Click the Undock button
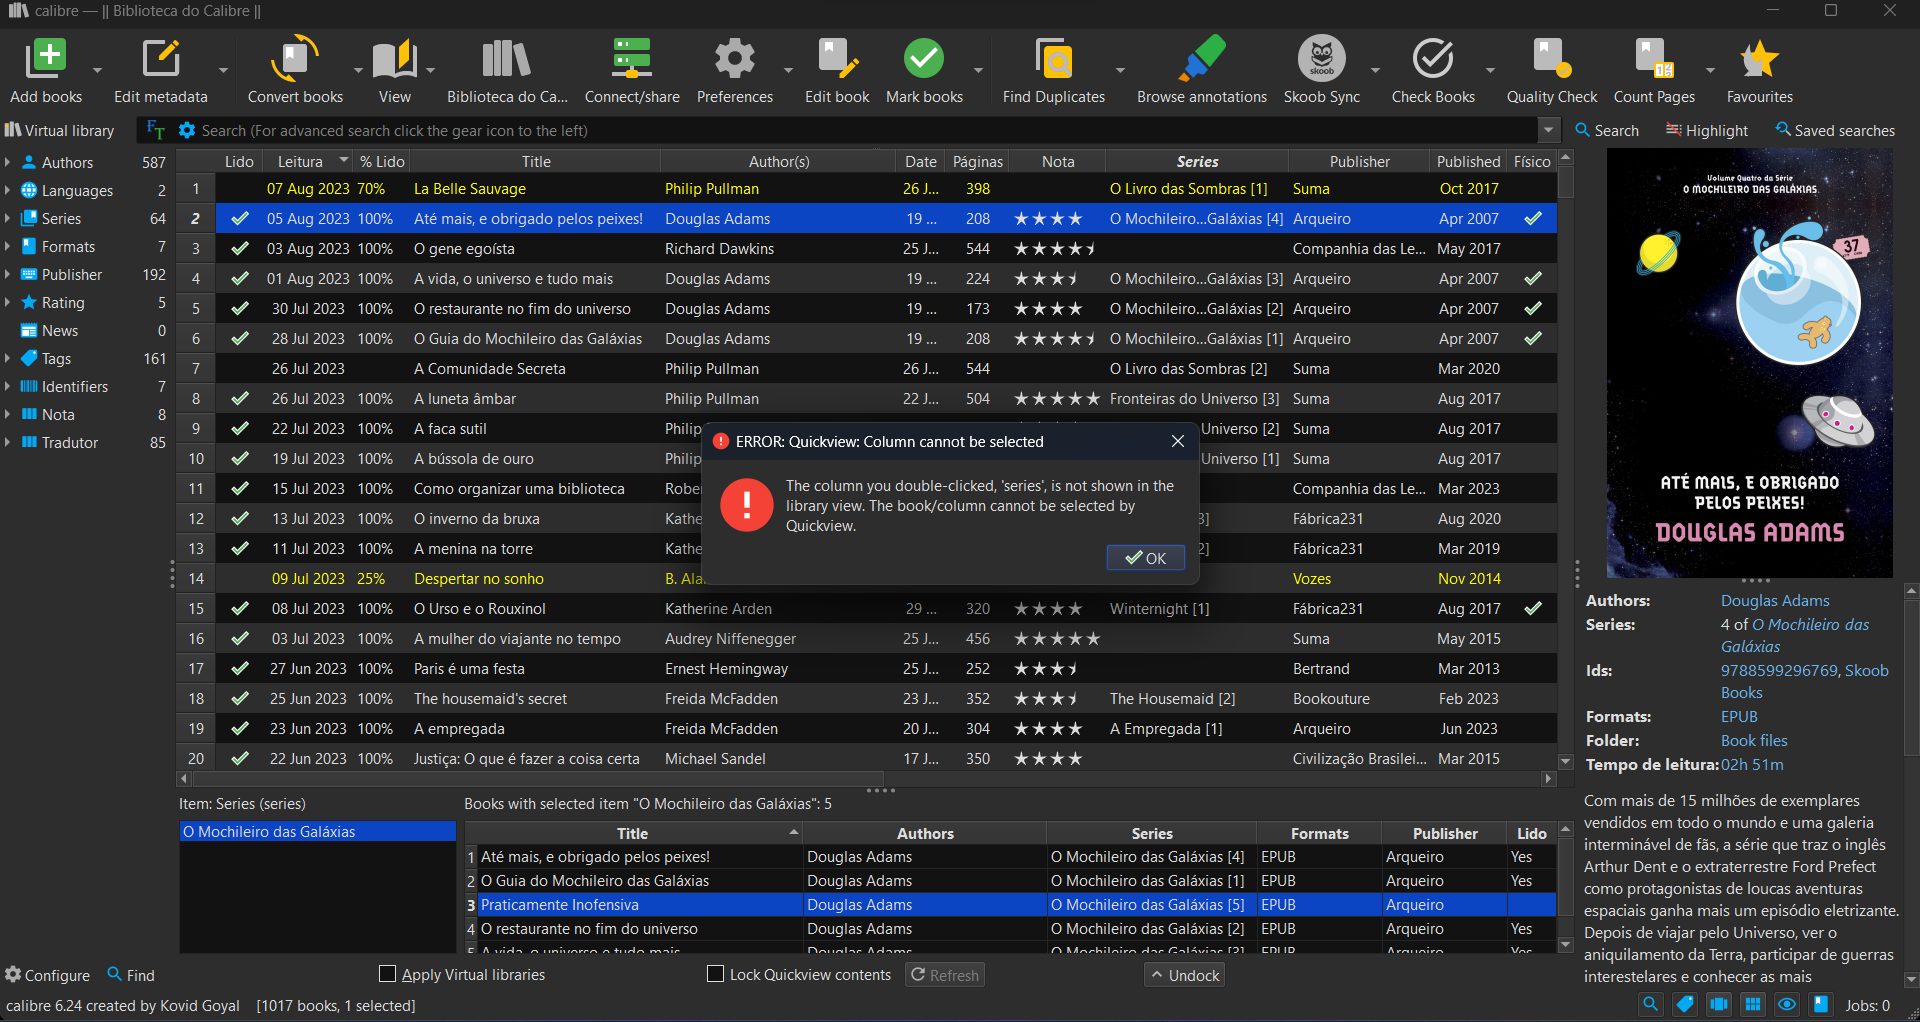 [x=1184, y=975]
